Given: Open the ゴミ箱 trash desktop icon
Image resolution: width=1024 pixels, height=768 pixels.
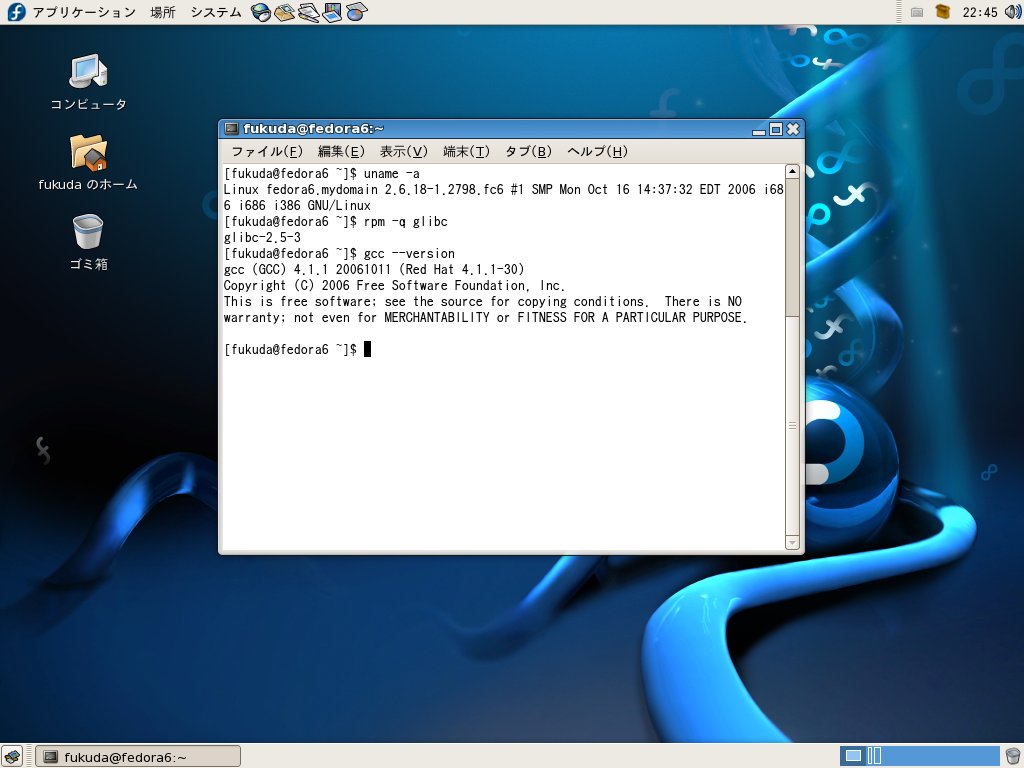Looking at the screenshot, I should (x=89, y=235).
